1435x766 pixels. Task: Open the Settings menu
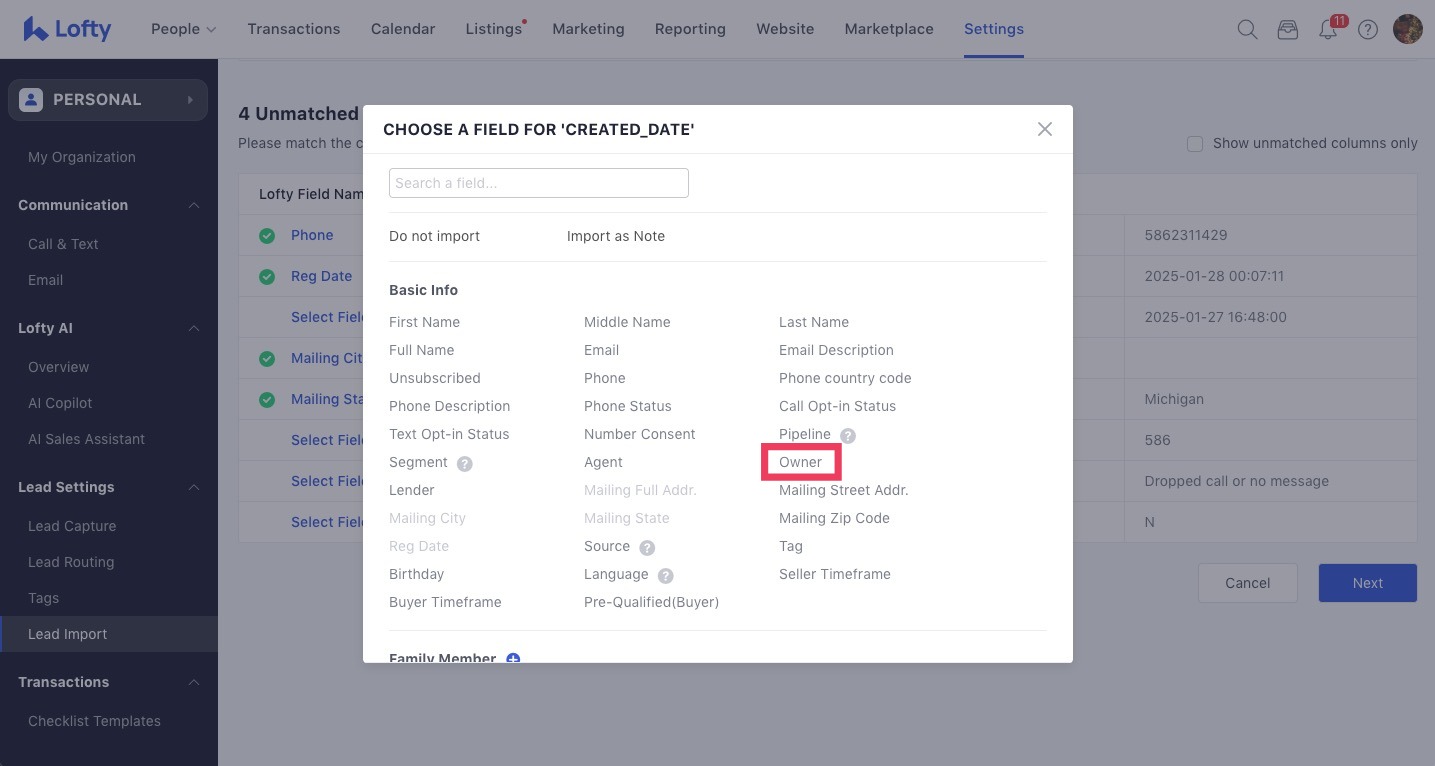click(994, 29)
